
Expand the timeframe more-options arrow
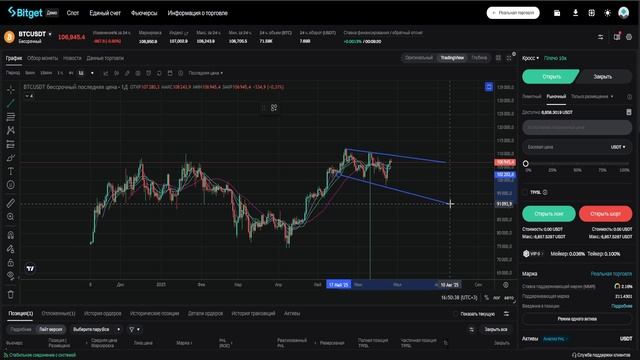[x=92, y=73]
